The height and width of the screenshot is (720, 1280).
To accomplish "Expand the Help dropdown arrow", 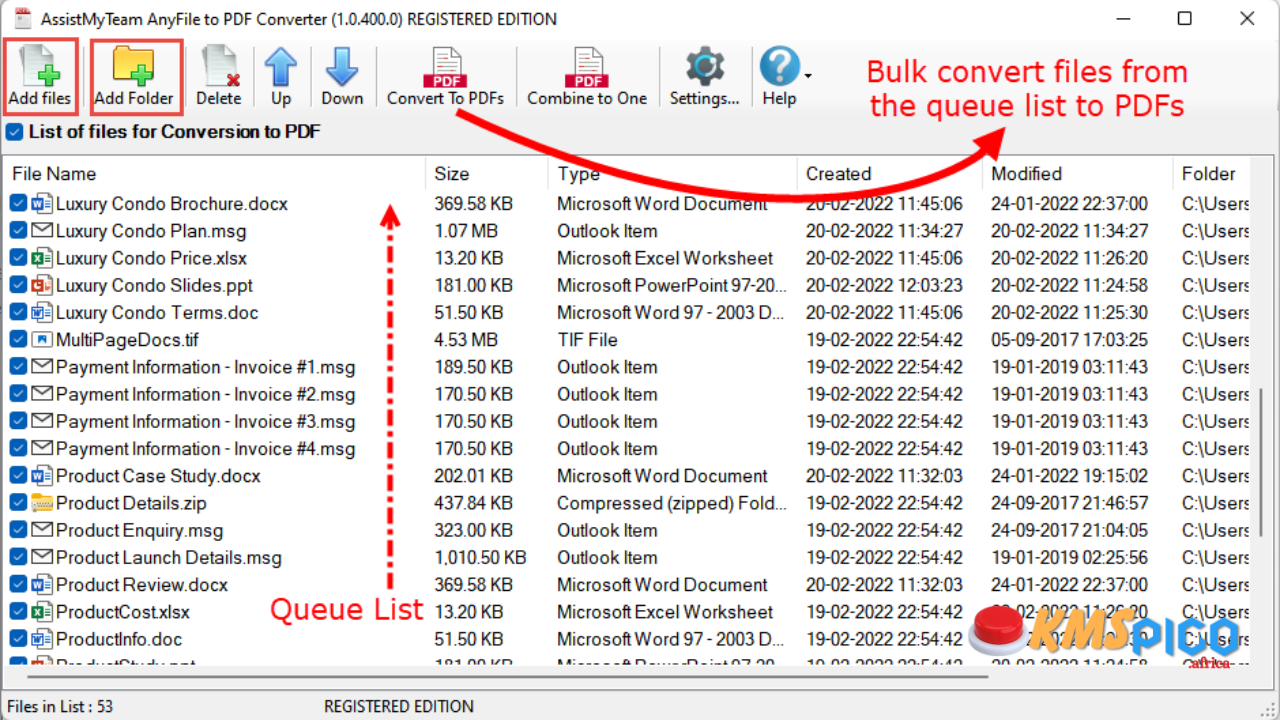I will tap(806, 75).
